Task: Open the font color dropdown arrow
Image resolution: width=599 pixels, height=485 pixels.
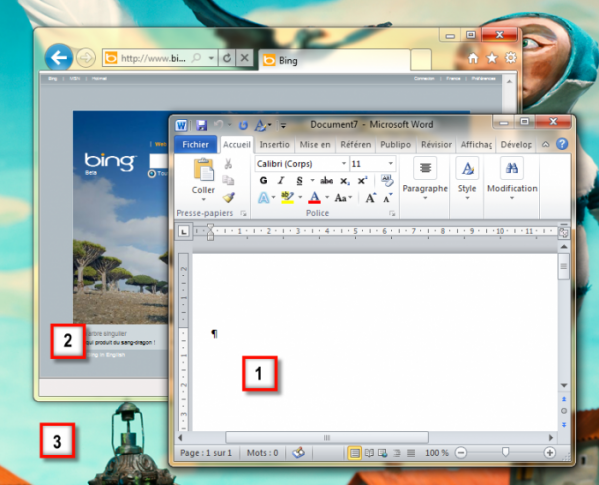Action: pyautogui.click(x=327, y=197)
